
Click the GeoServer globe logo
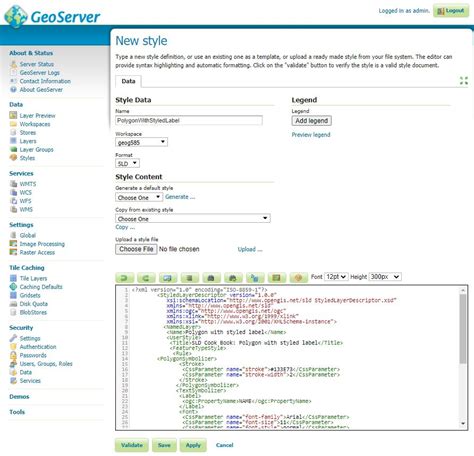click(x=16, y=17)
